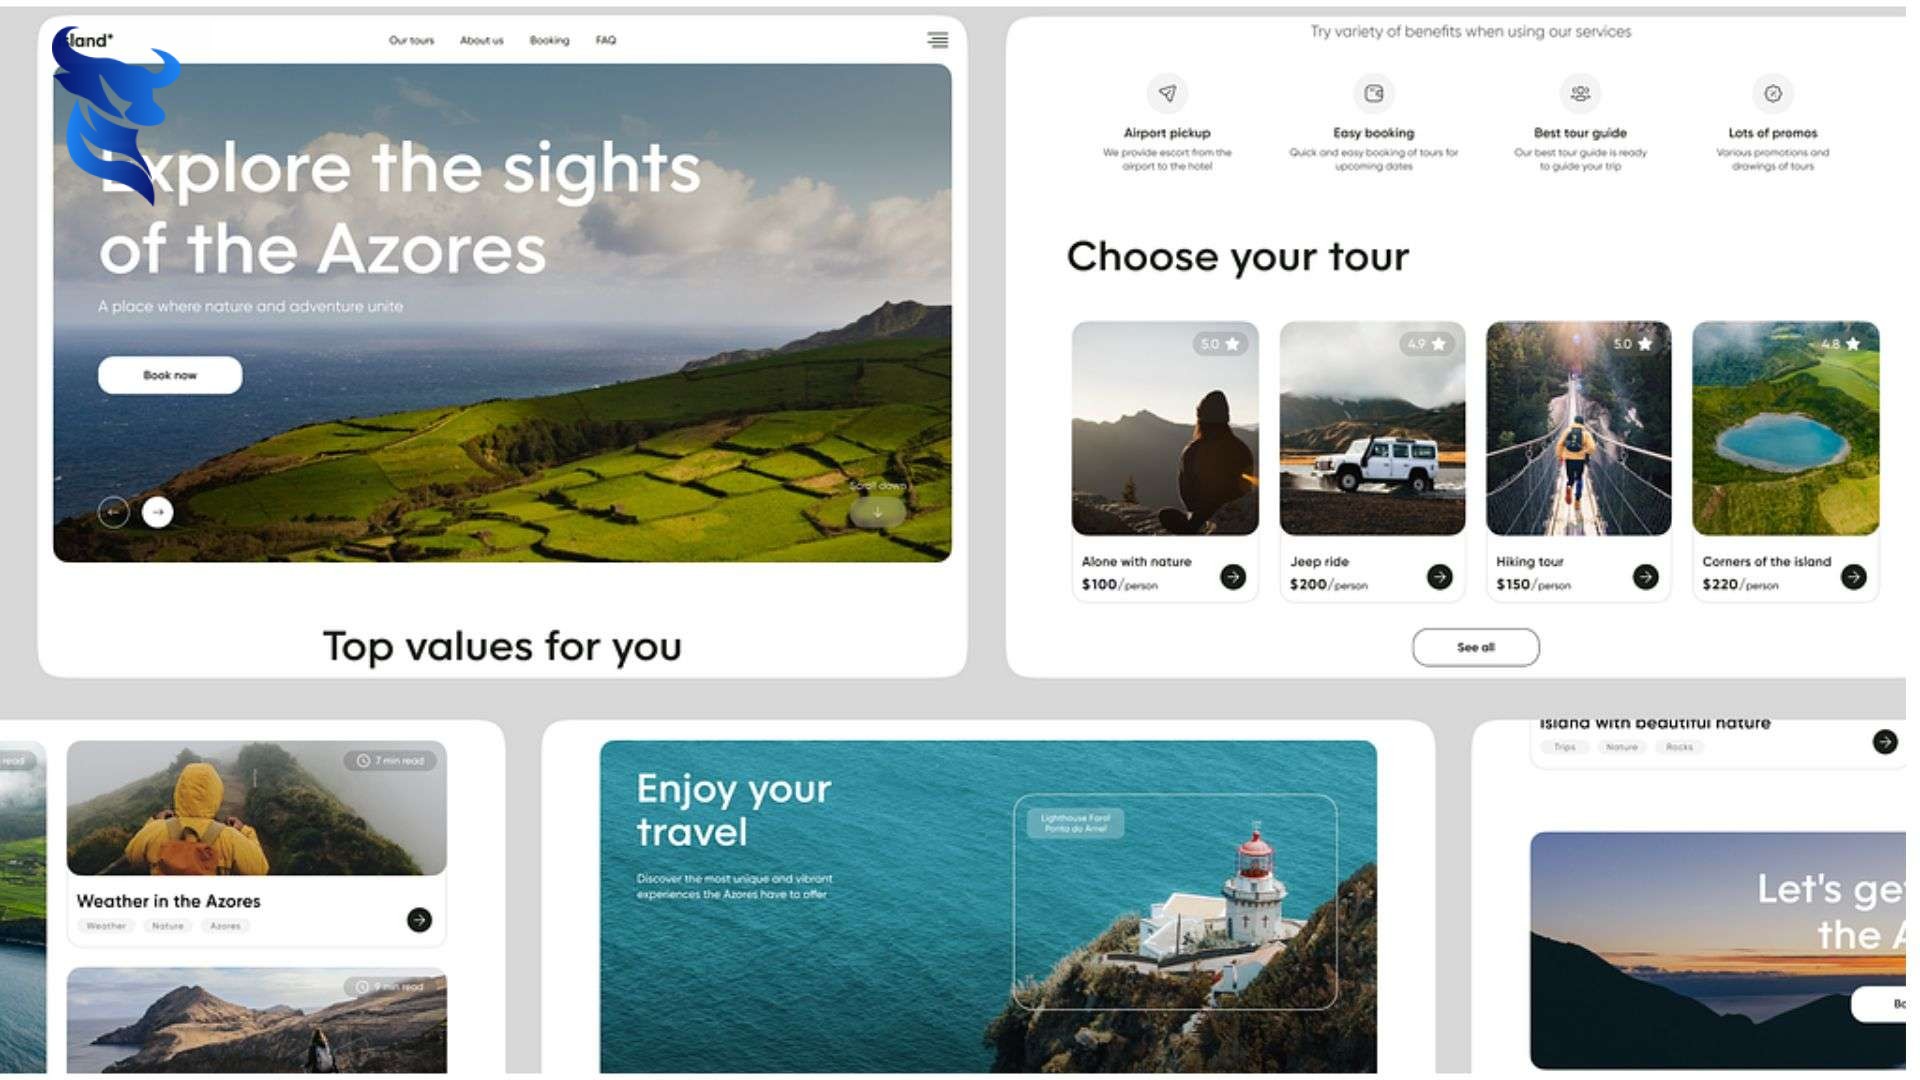Click the Book now button

(x=169, y=373)
